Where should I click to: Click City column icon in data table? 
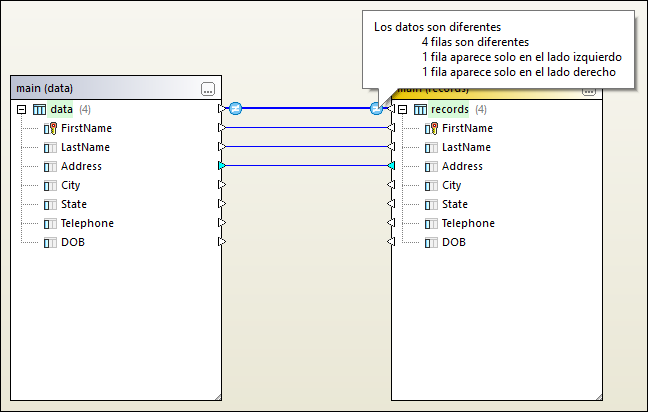pyautogui.click(x=50, y=186)
